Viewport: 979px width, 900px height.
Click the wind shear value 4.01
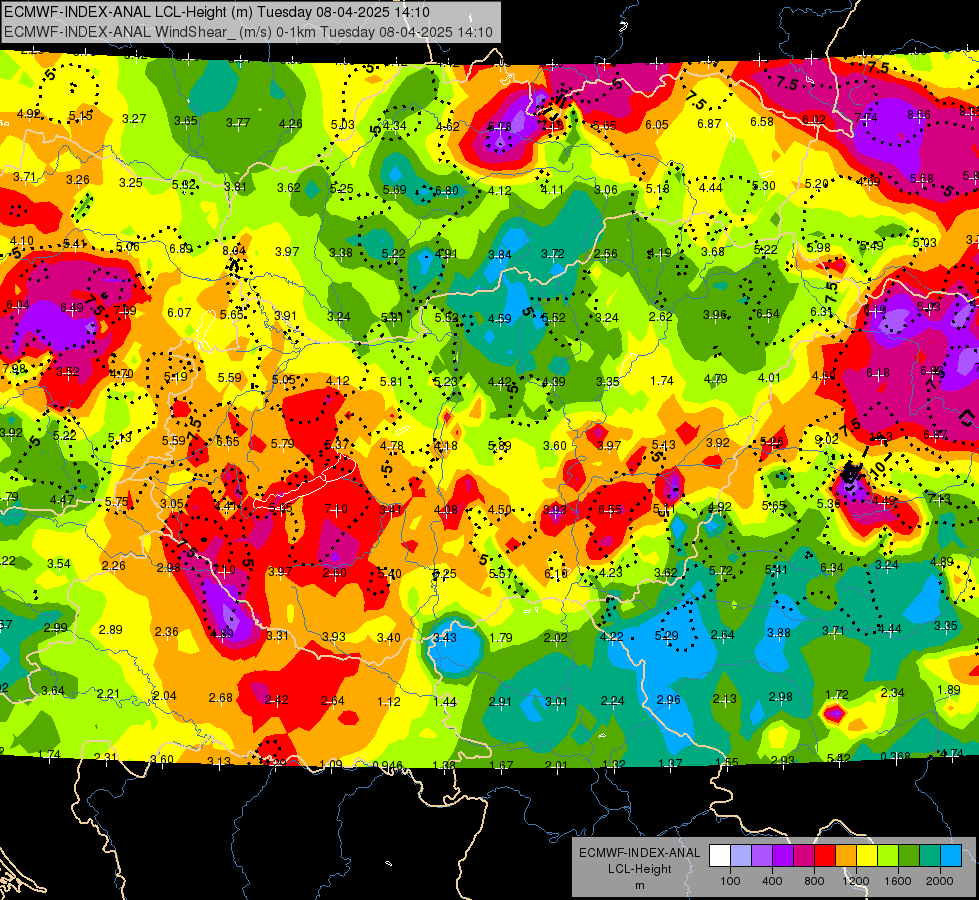tap(769, 377)
